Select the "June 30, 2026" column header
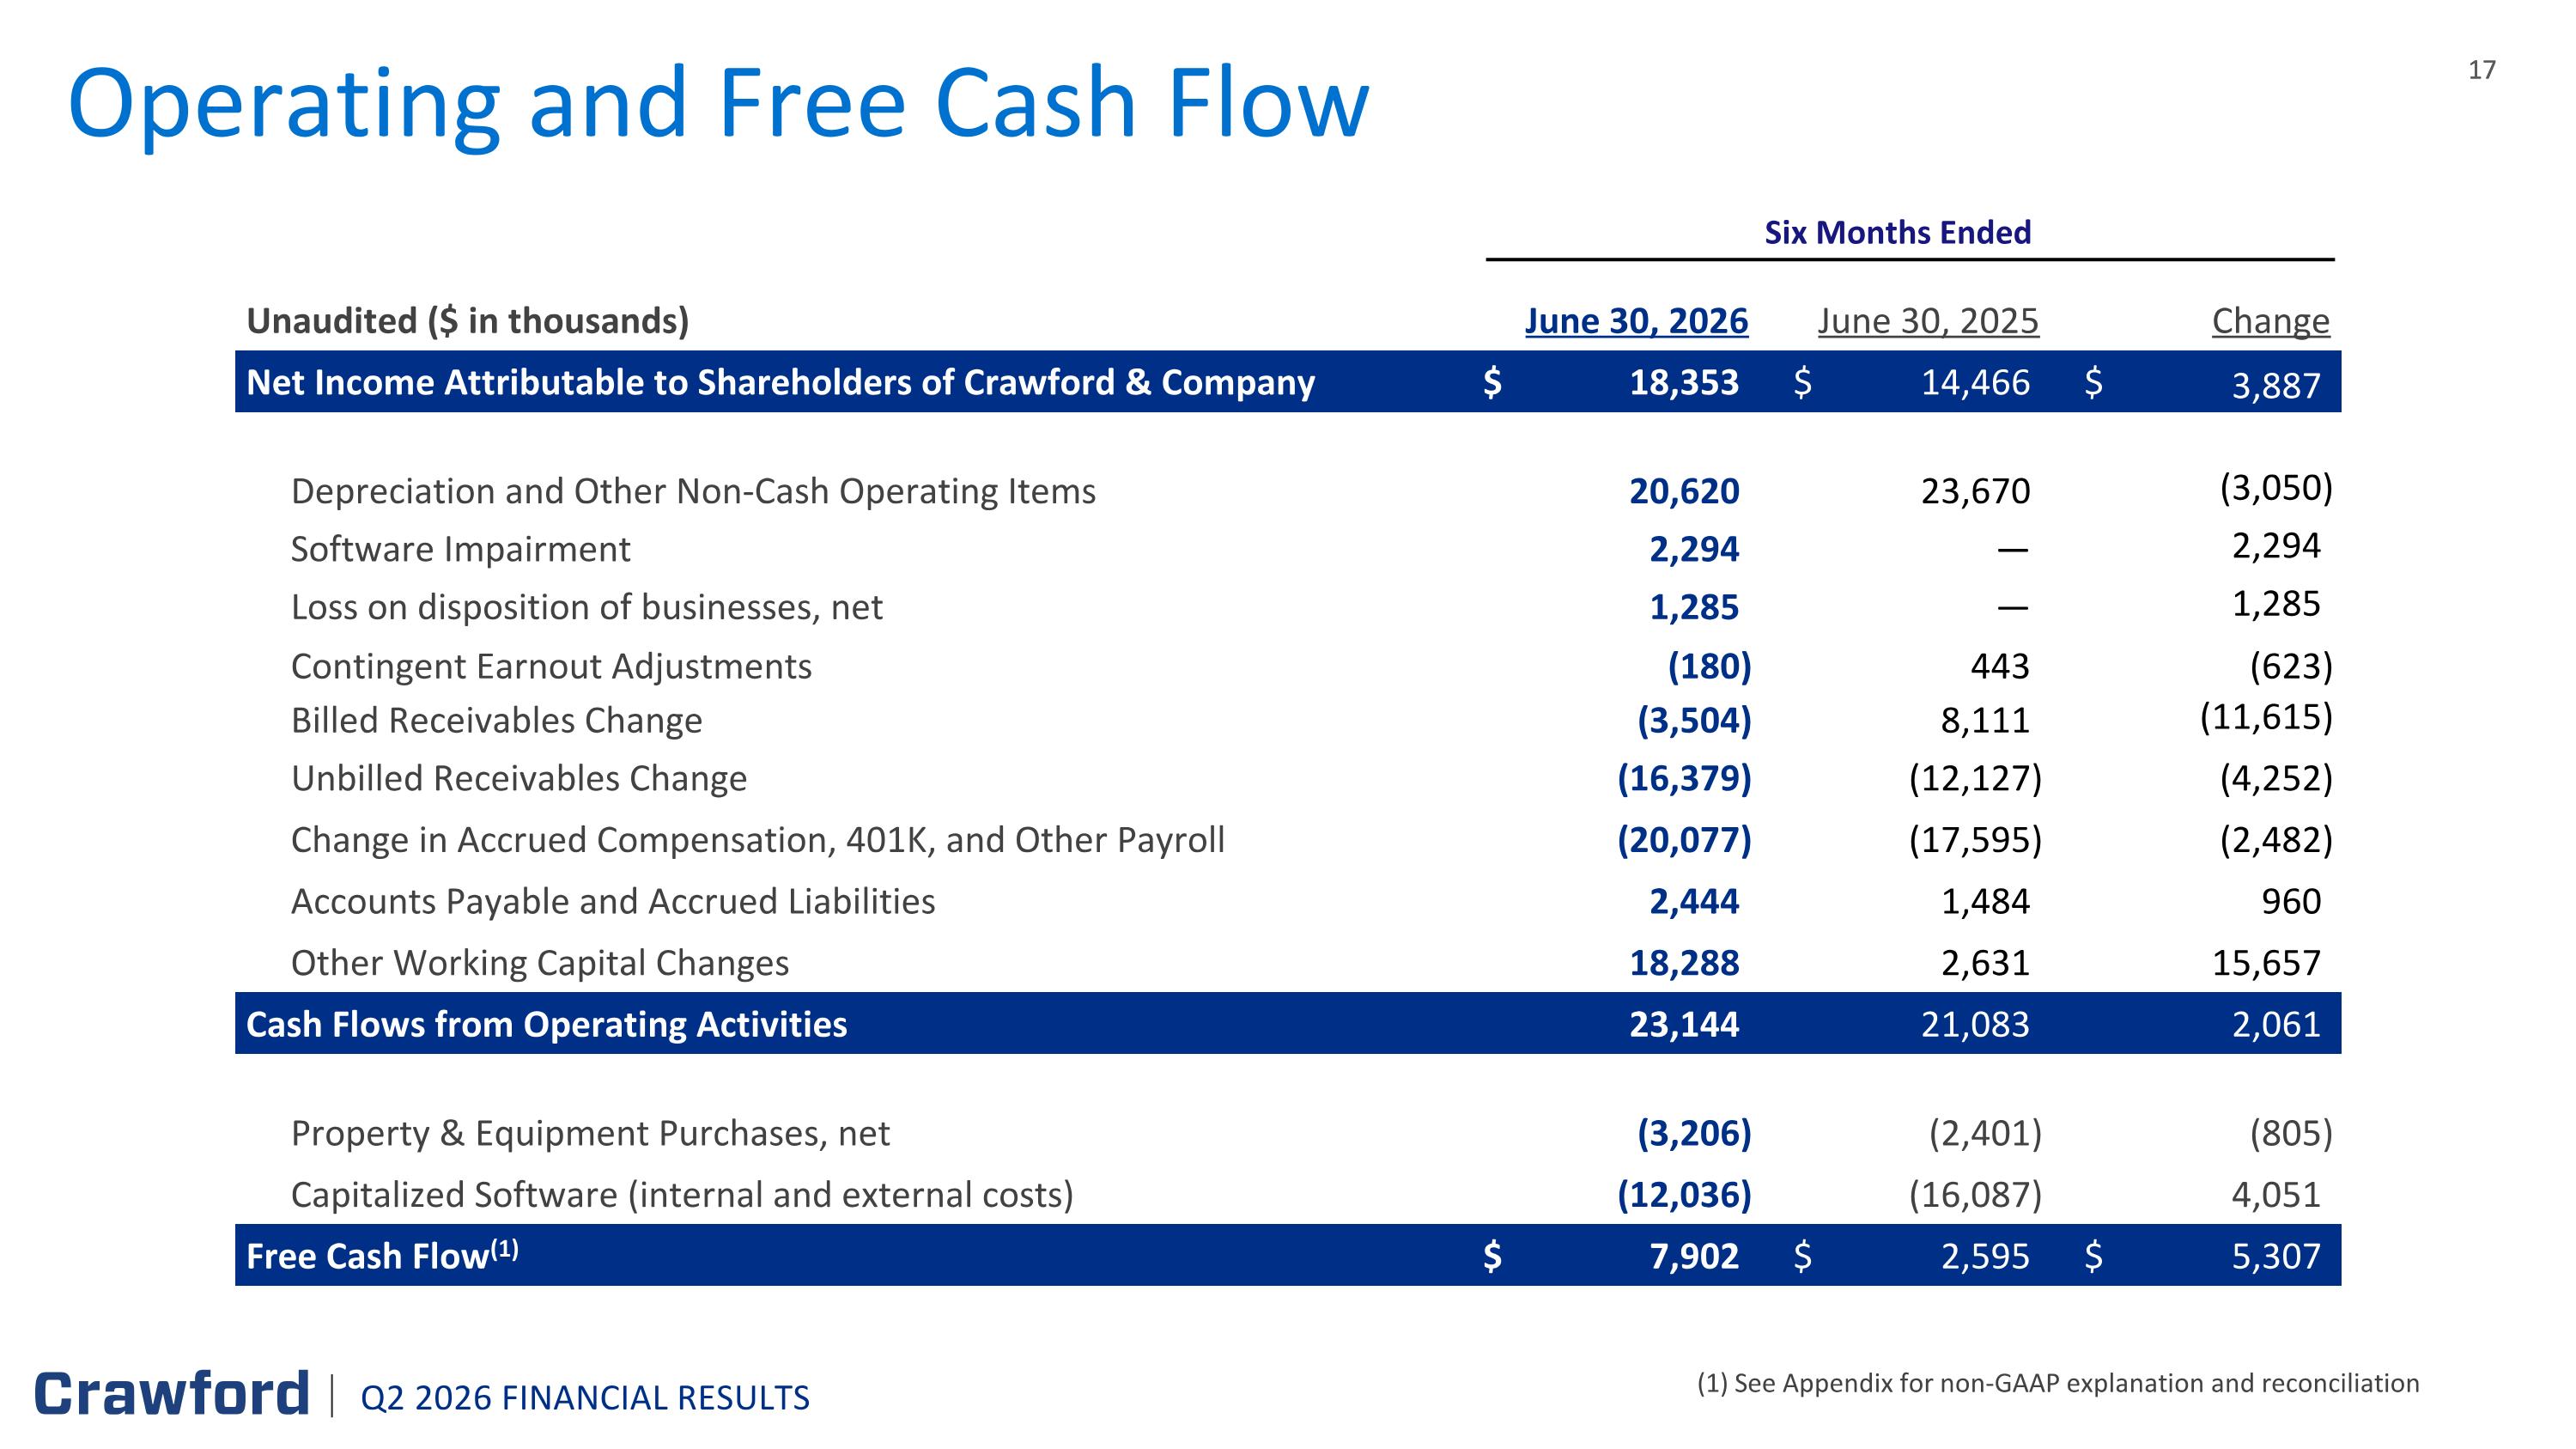2576x1449 pixels. click(x=1636, y=321)
